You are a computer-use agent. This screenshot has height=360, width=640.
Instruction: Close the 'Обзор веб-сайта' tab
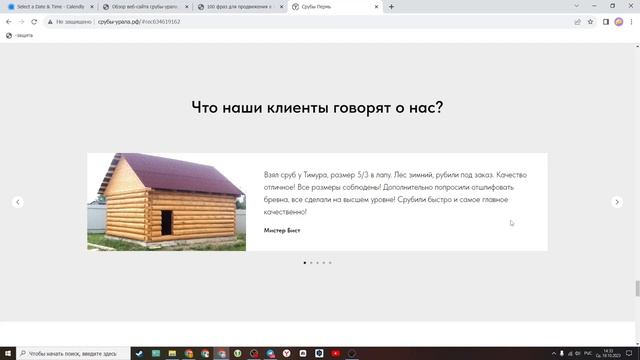[187, 7]
